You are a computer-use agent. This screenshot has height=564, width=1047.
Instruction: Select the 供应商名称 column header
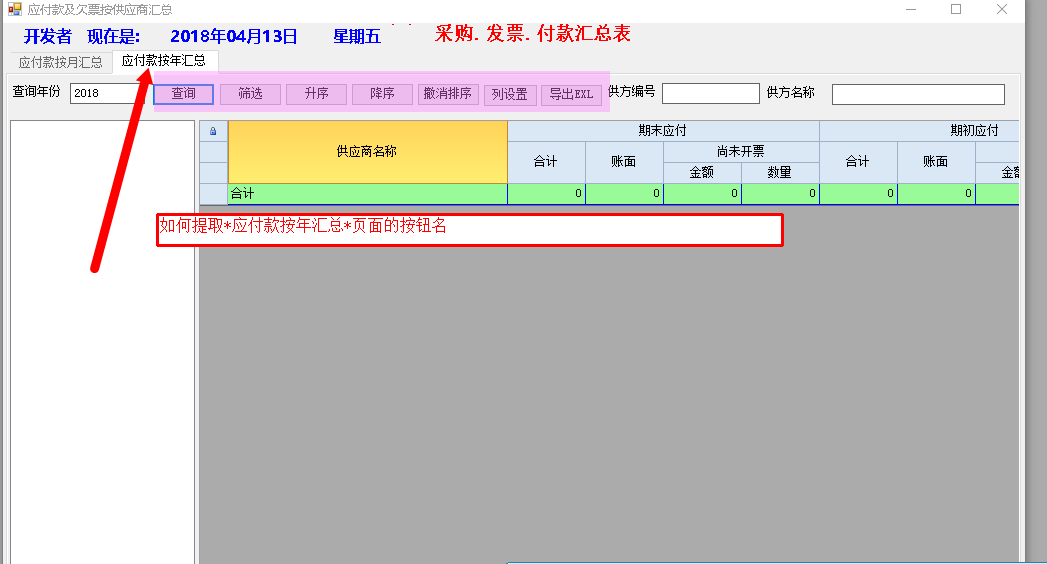click(x=368, y=152)
